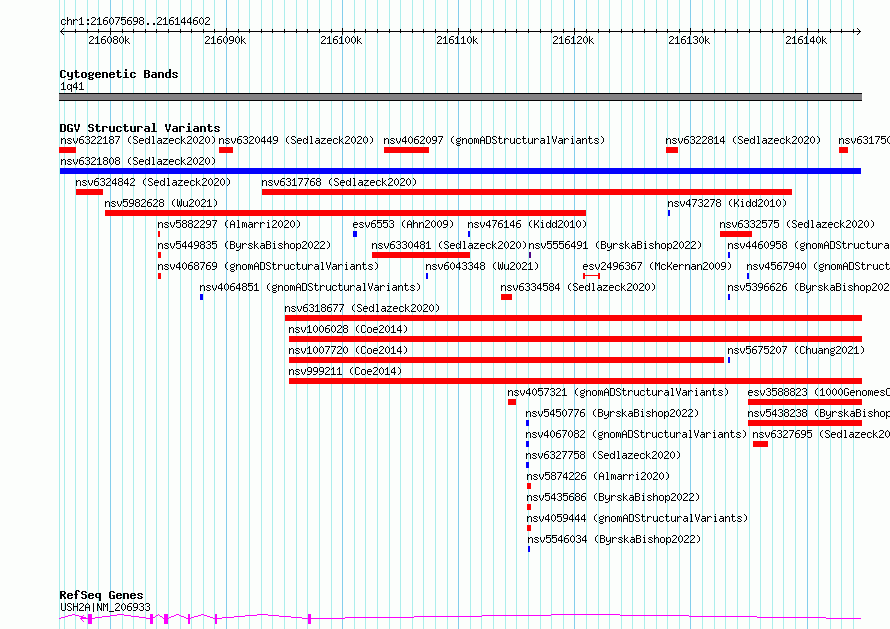Click nsv476146 (Kidd2010) label
Viewport: 890px width, 629px height.
tap(527, 224)
